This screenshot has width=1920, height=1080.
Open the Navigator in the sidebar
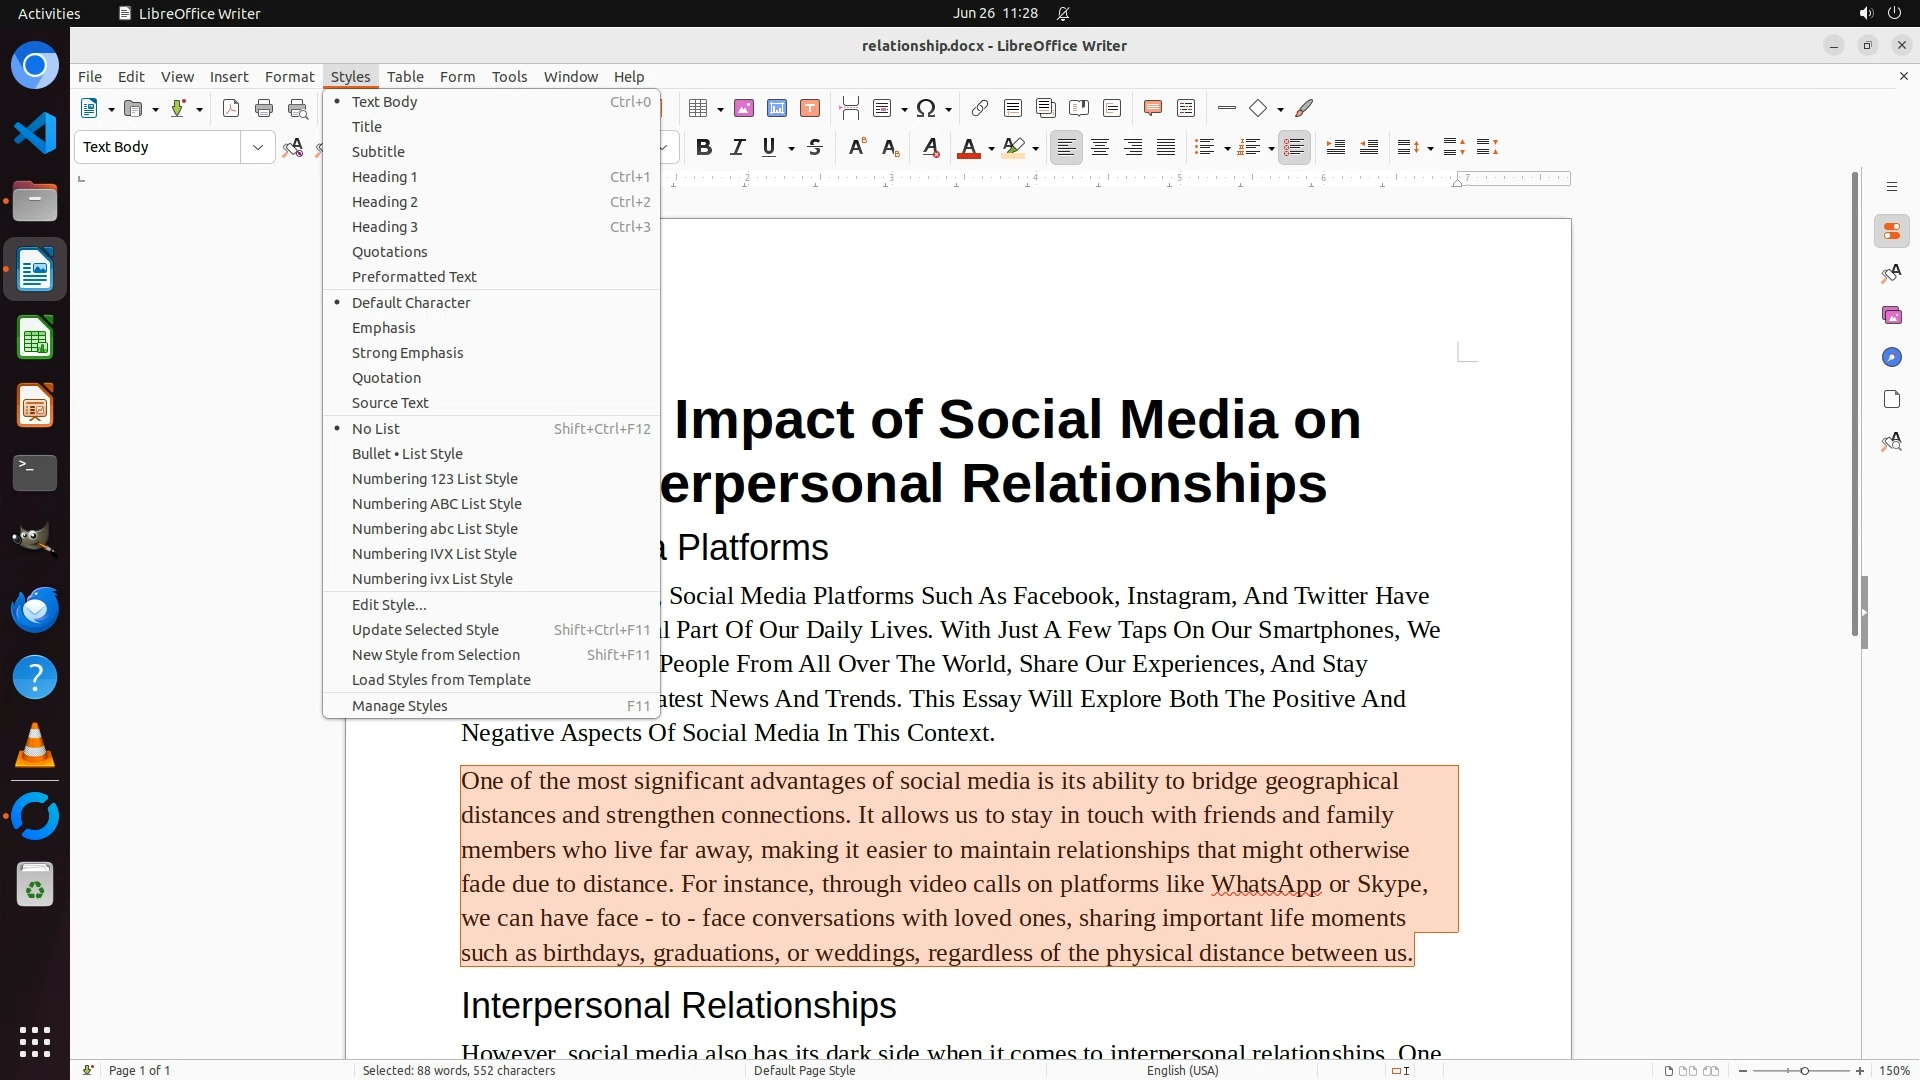(1891, 357)
